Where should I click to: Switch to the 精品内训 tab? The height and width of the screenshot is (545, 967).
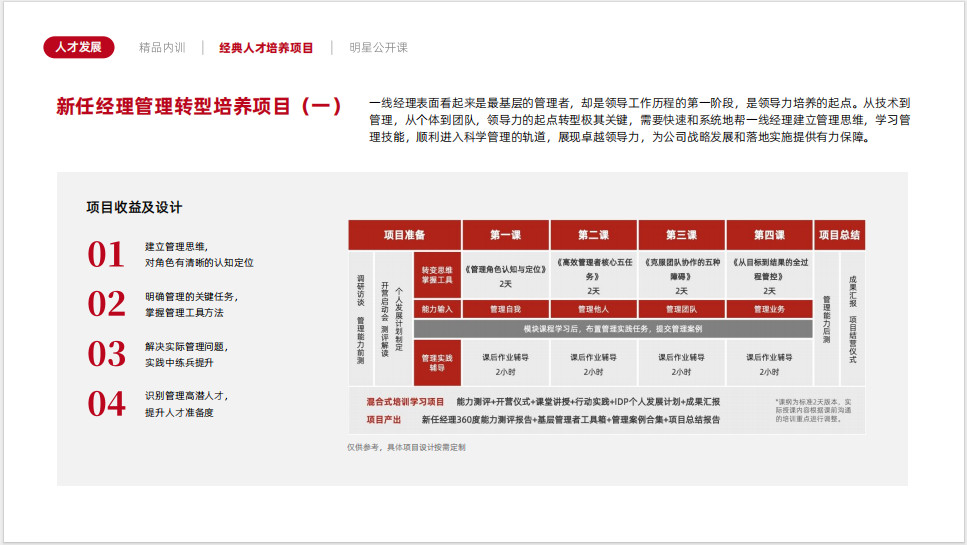tap(162, 47)
